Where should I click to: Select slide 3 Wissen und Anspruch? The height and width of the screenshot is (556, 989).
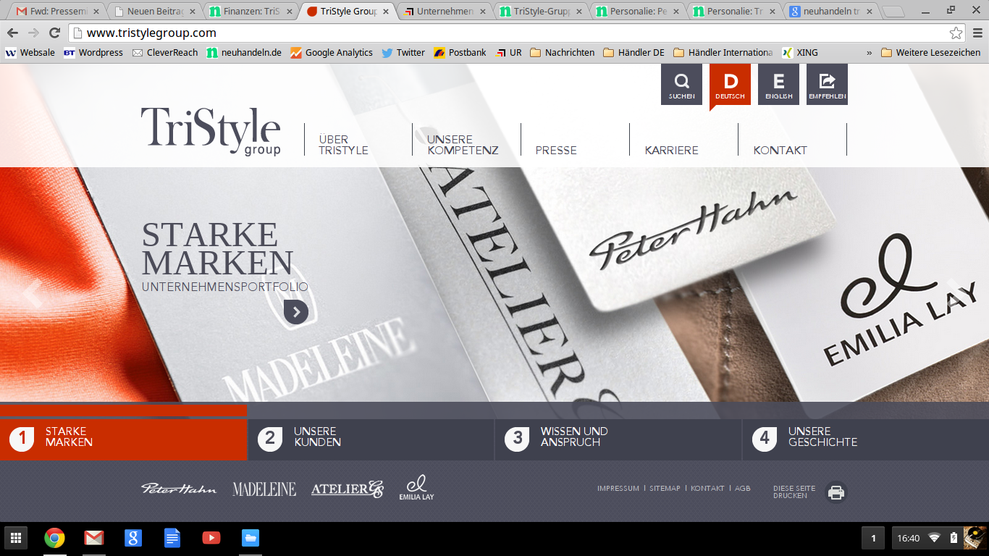click(x=618, y=437)
